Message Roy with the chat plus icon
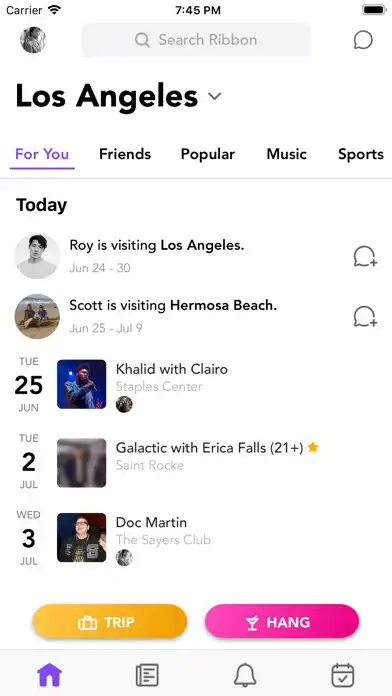Viewport: 392px width, 696px height. click(365, 257)
